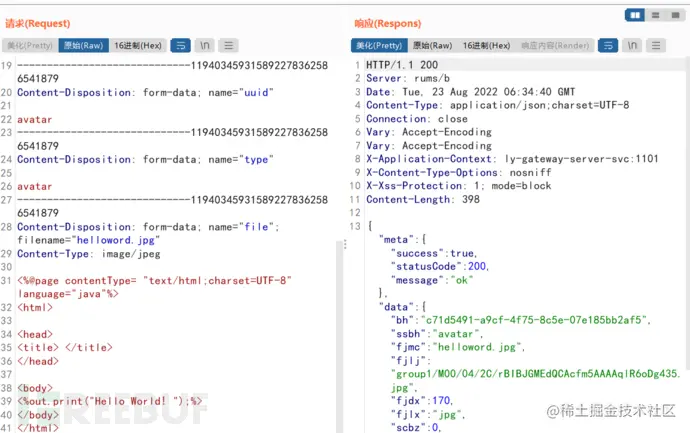Viewport: 690px width, 433px height.
Task: Click the "ssbh":"avatar" JSON line
Action: [437, 334]
